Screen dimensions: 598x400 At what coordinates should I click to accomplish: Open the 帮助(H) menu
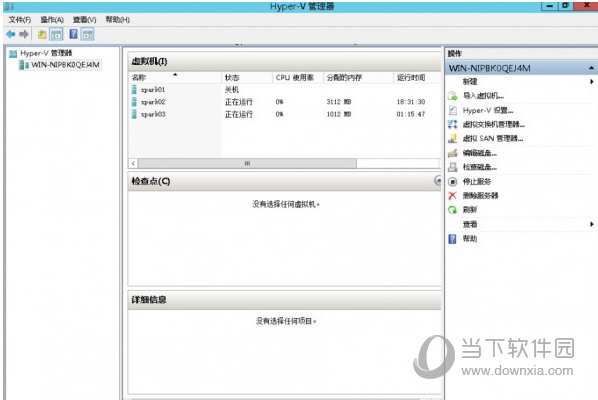[117, 19]
